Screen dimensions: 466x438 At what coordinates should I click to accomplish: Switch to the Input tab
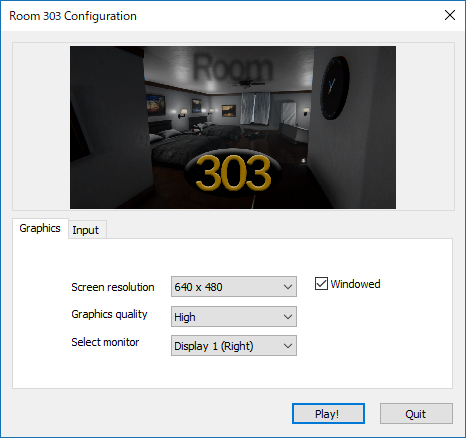click(x=87, y=230)
